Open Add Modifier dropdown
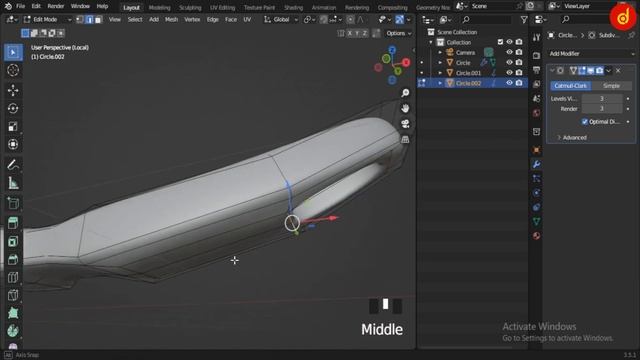640x360 pixels. click(x=591, y=54)
